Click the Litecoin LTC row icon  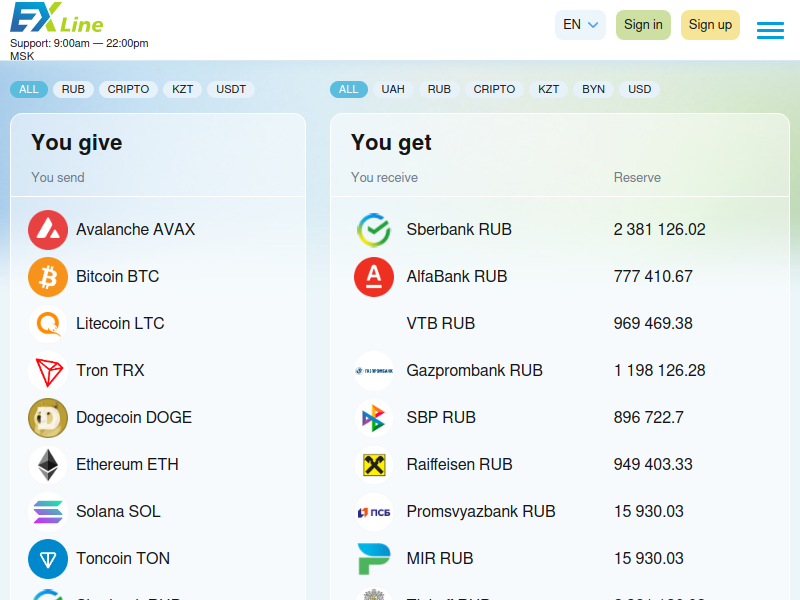pos(48,324)
